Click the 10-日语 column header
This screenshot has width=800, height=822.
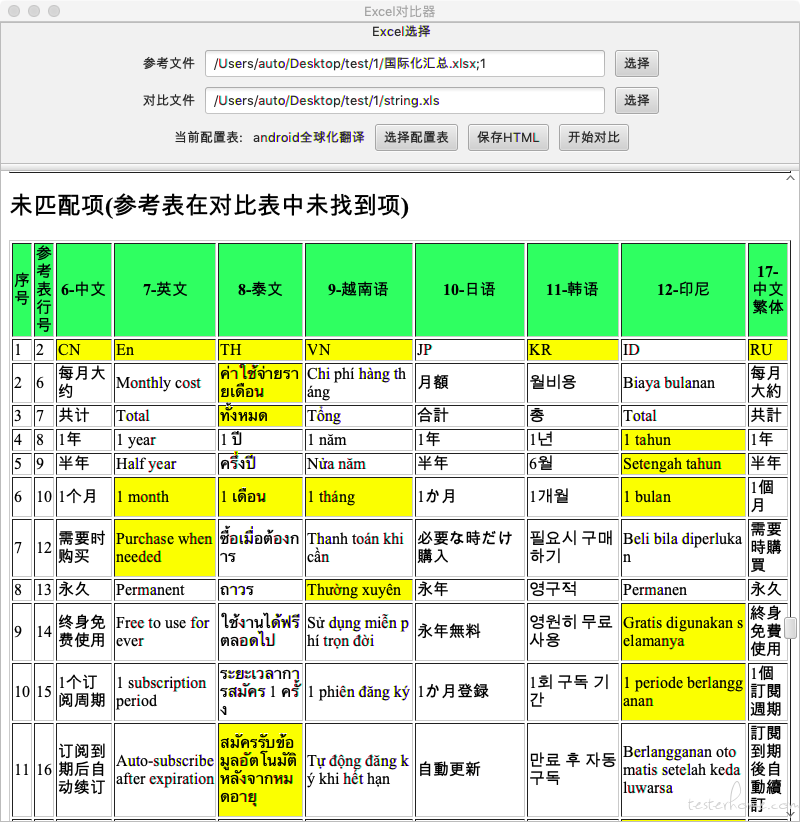tap(470, 289)
